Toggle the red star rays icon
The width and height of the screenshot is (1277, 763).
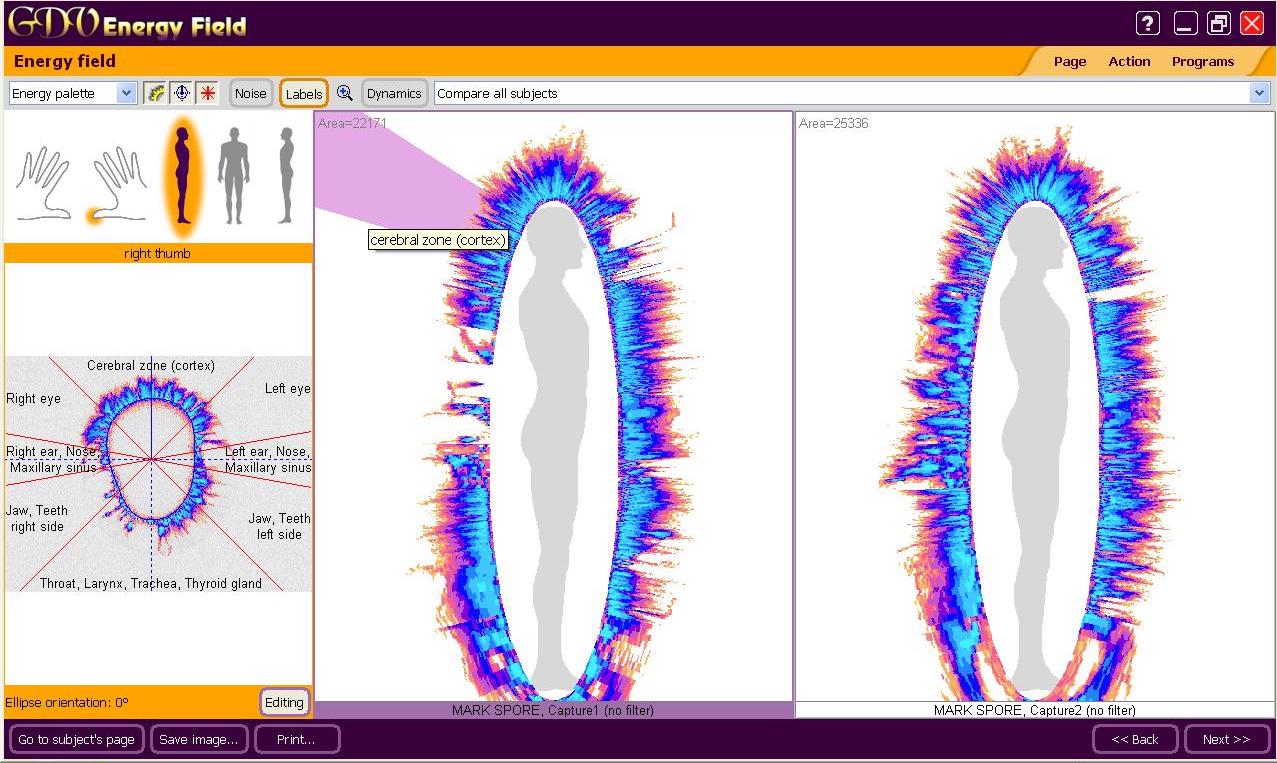207,93
